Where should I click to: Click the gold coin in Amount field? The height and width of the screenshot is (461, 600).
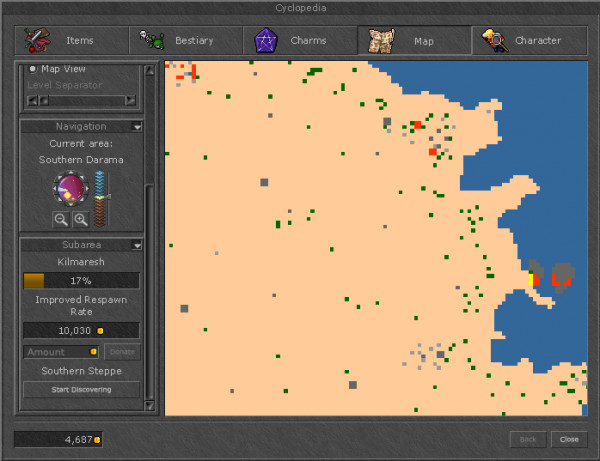coord(93,352)
